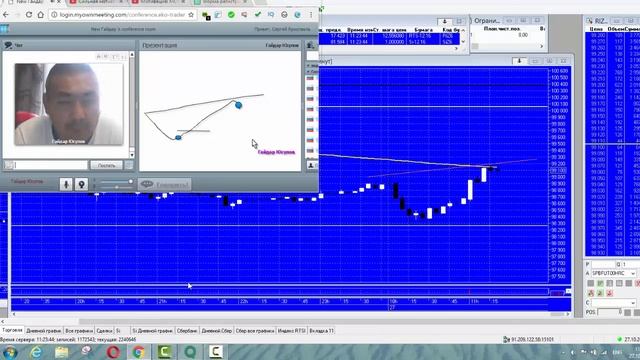The height and width of the screenshot is (360, 640).
Task: Click the first orange icon in second order row
Action: tap(590, 293)
